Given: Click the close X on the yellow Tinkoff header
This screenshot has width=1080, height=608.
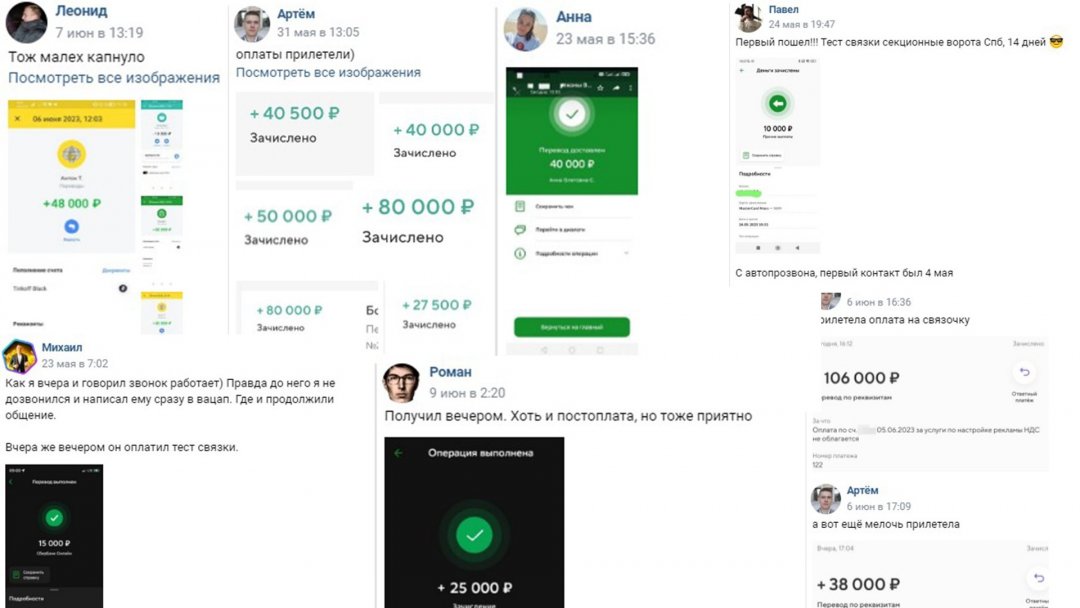Looking at the screenshot, I should [18, 119].
